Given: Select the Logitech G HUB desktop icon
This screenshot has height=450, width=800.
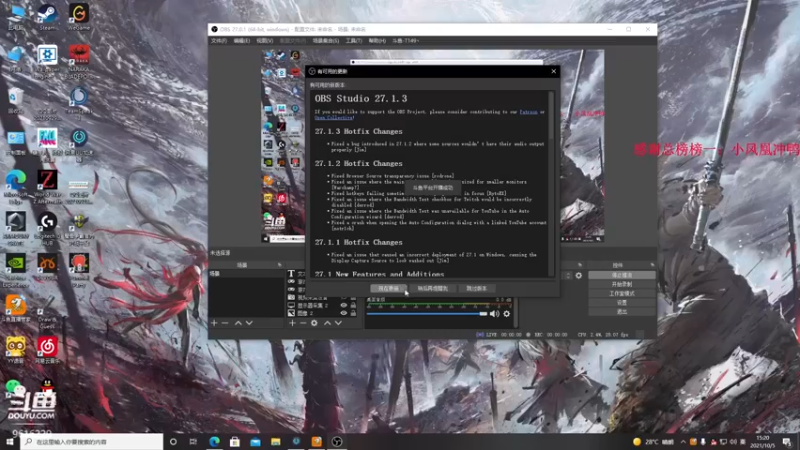Looking at the screenshot, I should (47, 229).
